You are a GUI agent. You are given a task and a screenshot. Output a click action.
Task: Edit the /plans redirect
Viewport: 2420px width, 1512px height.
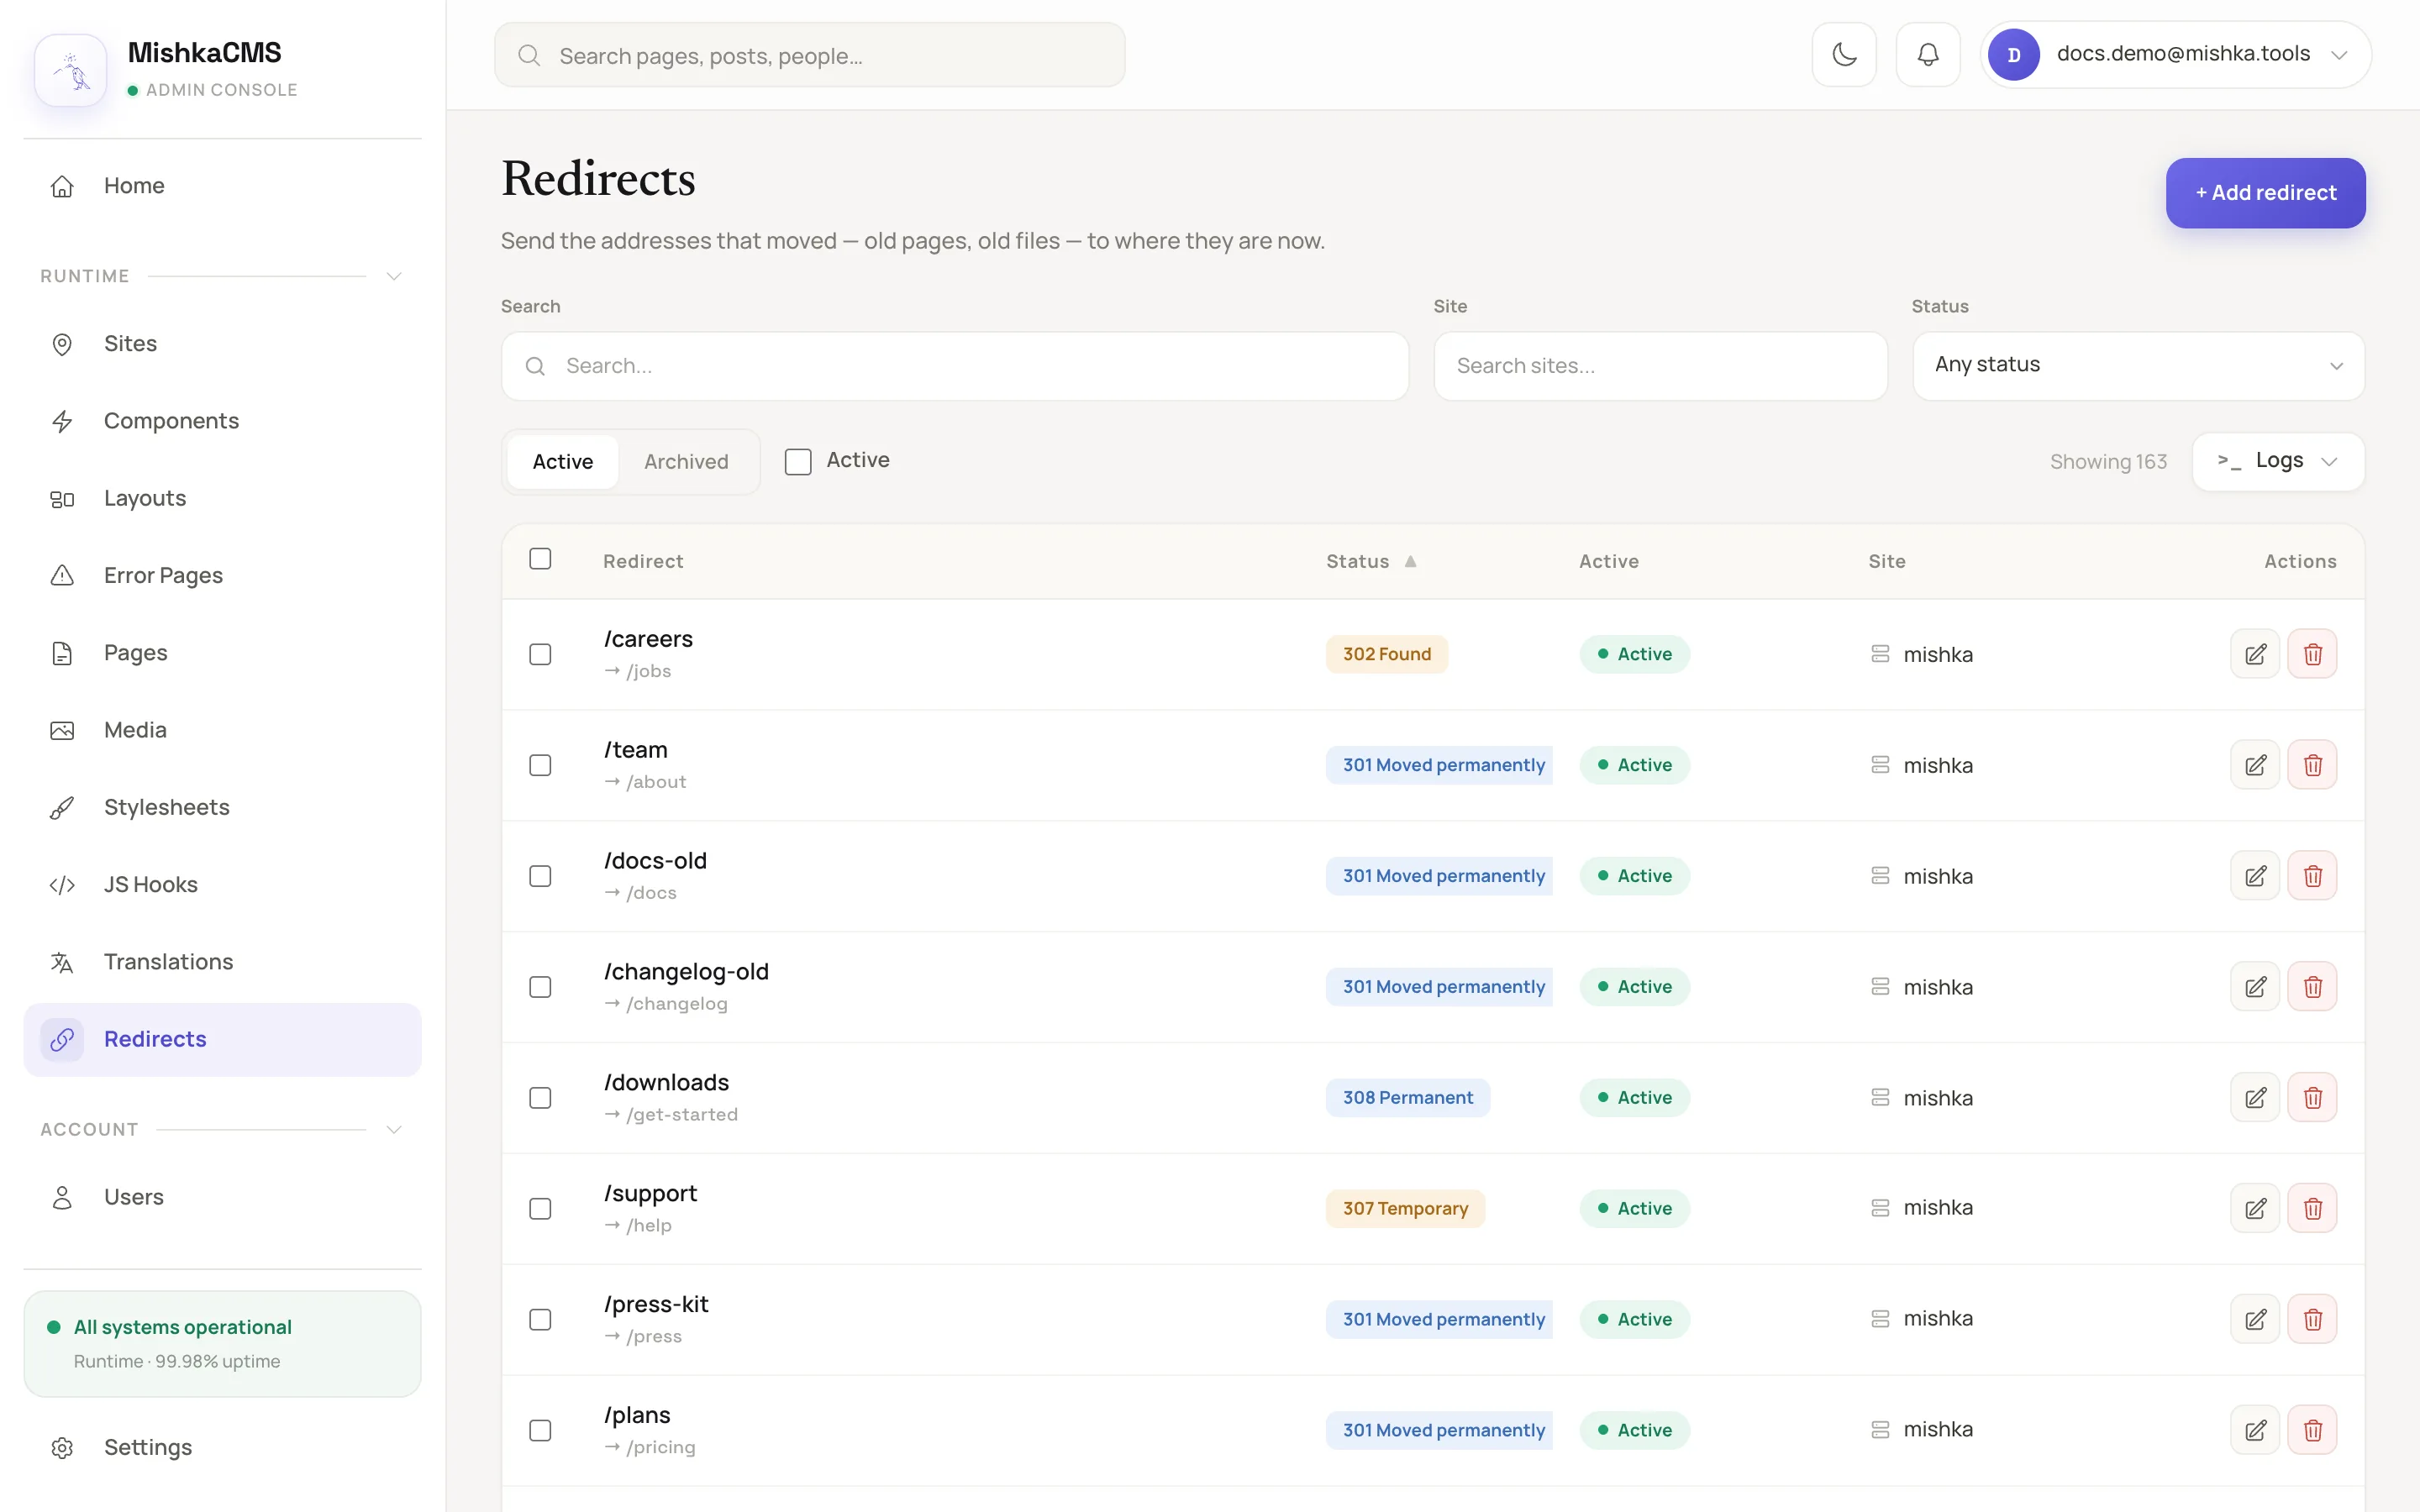pos(2255,1431)
